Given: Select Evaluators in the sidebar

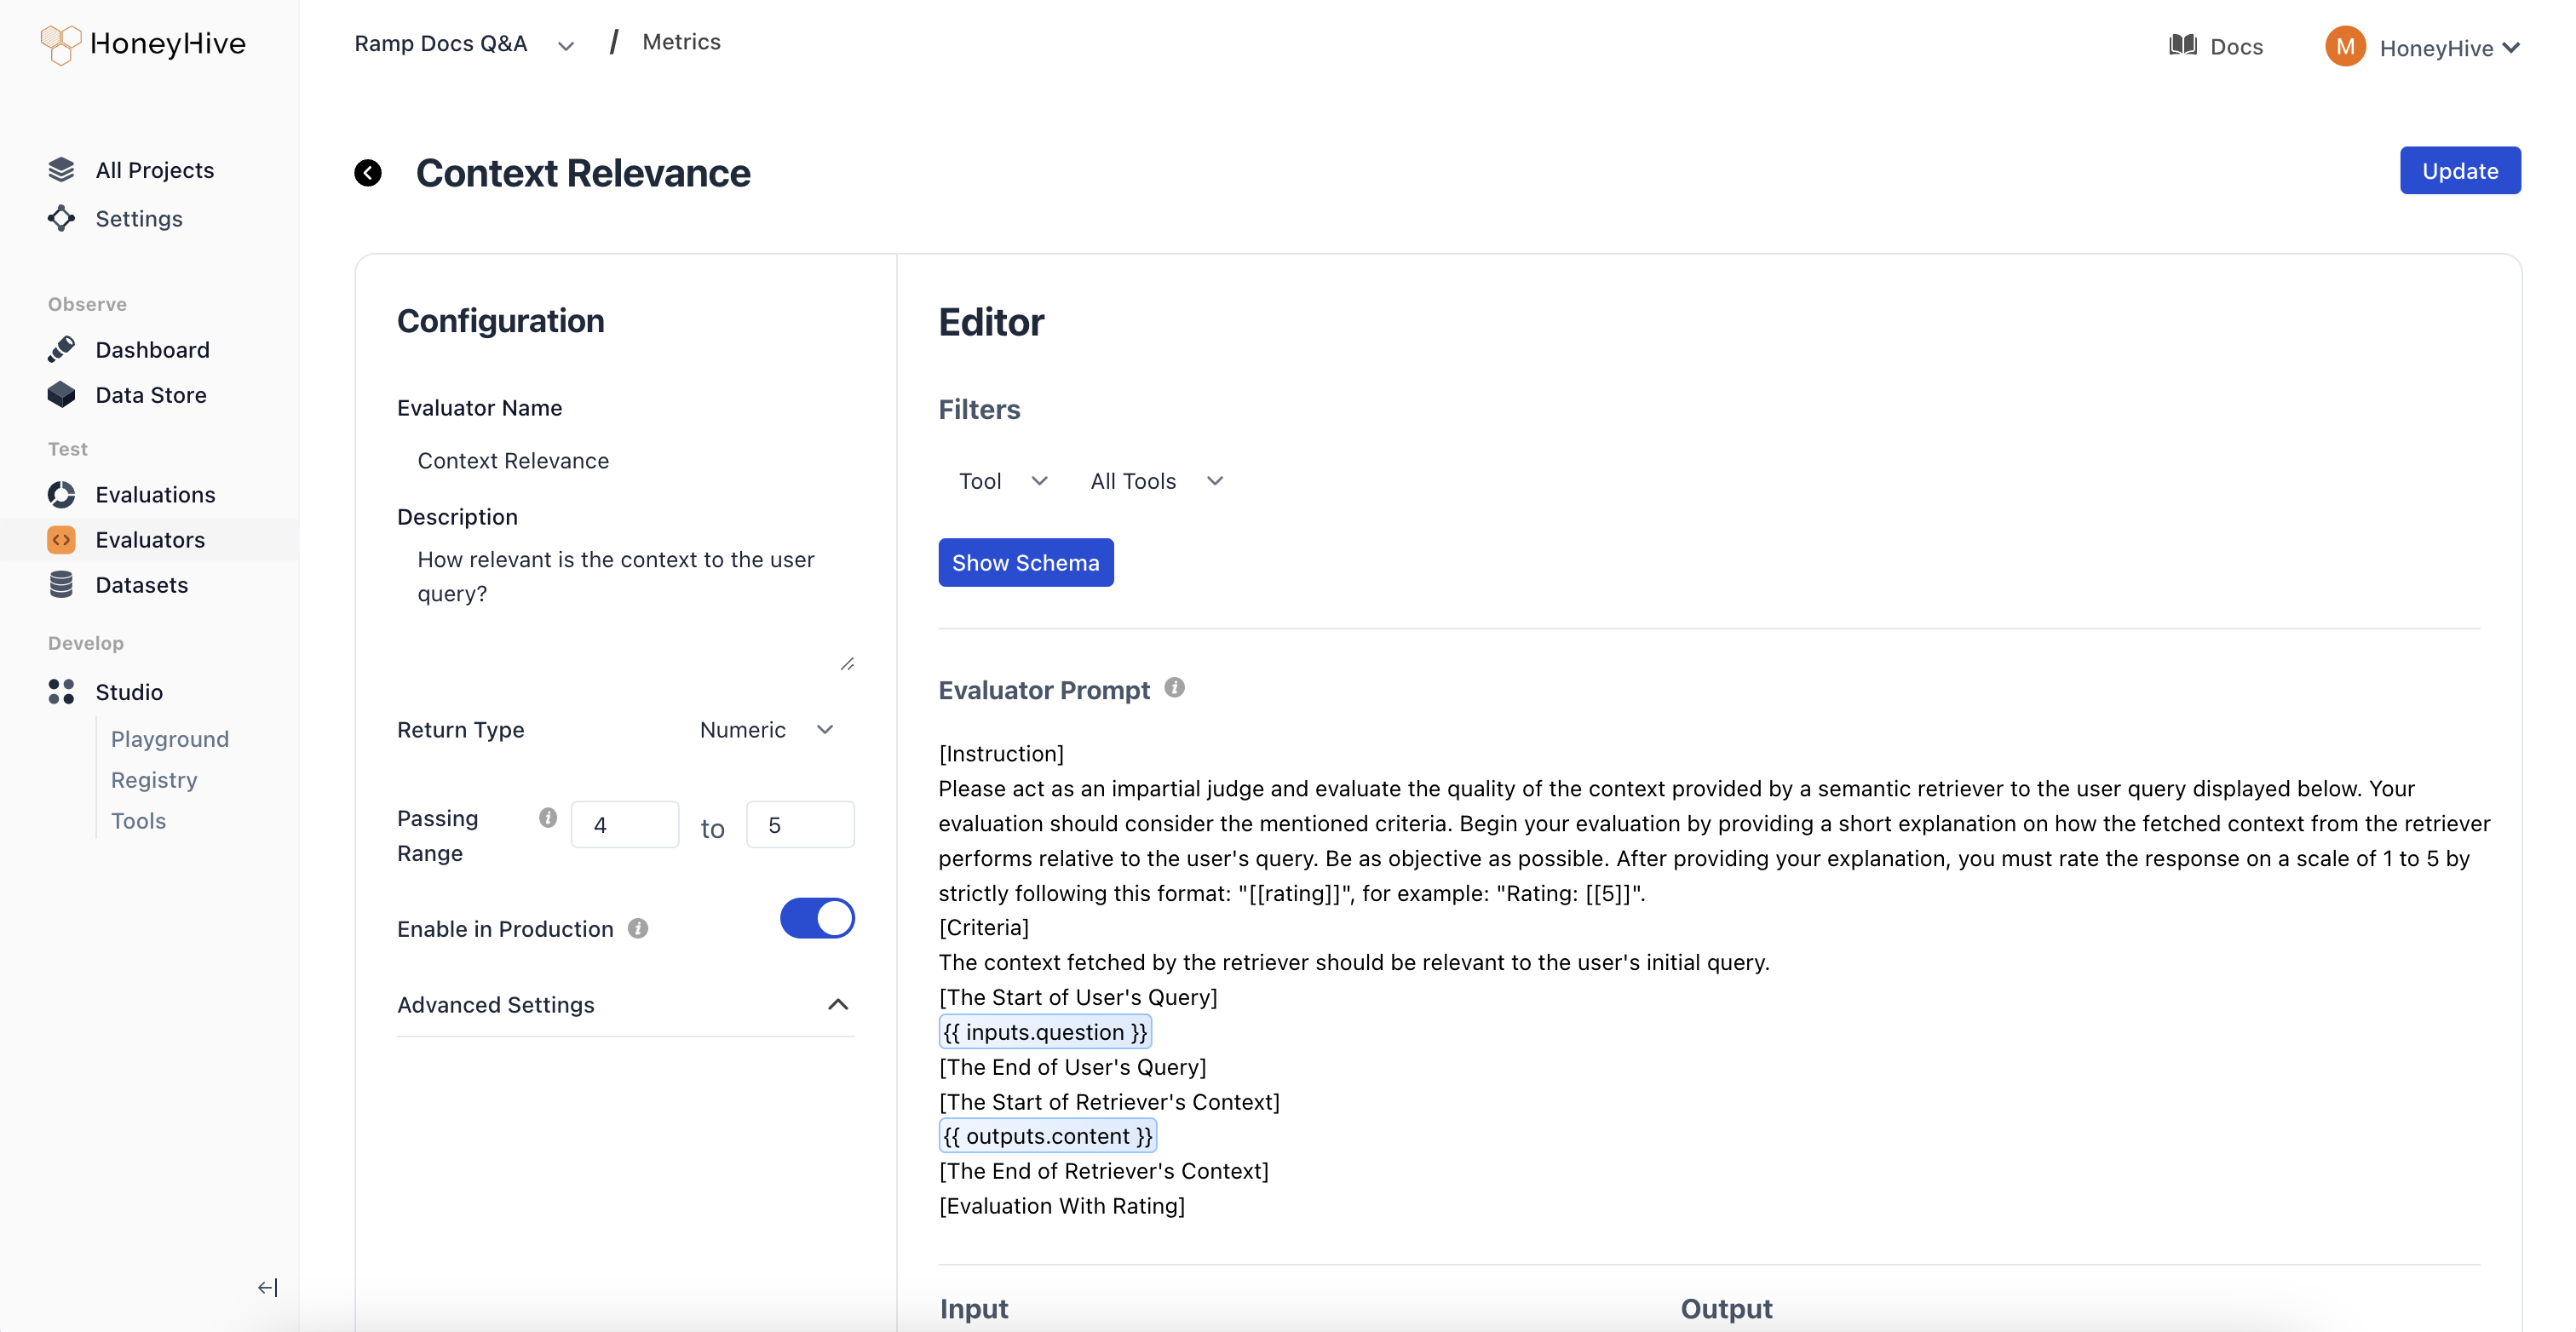Looking at the screenshot, I should (150, 539).
